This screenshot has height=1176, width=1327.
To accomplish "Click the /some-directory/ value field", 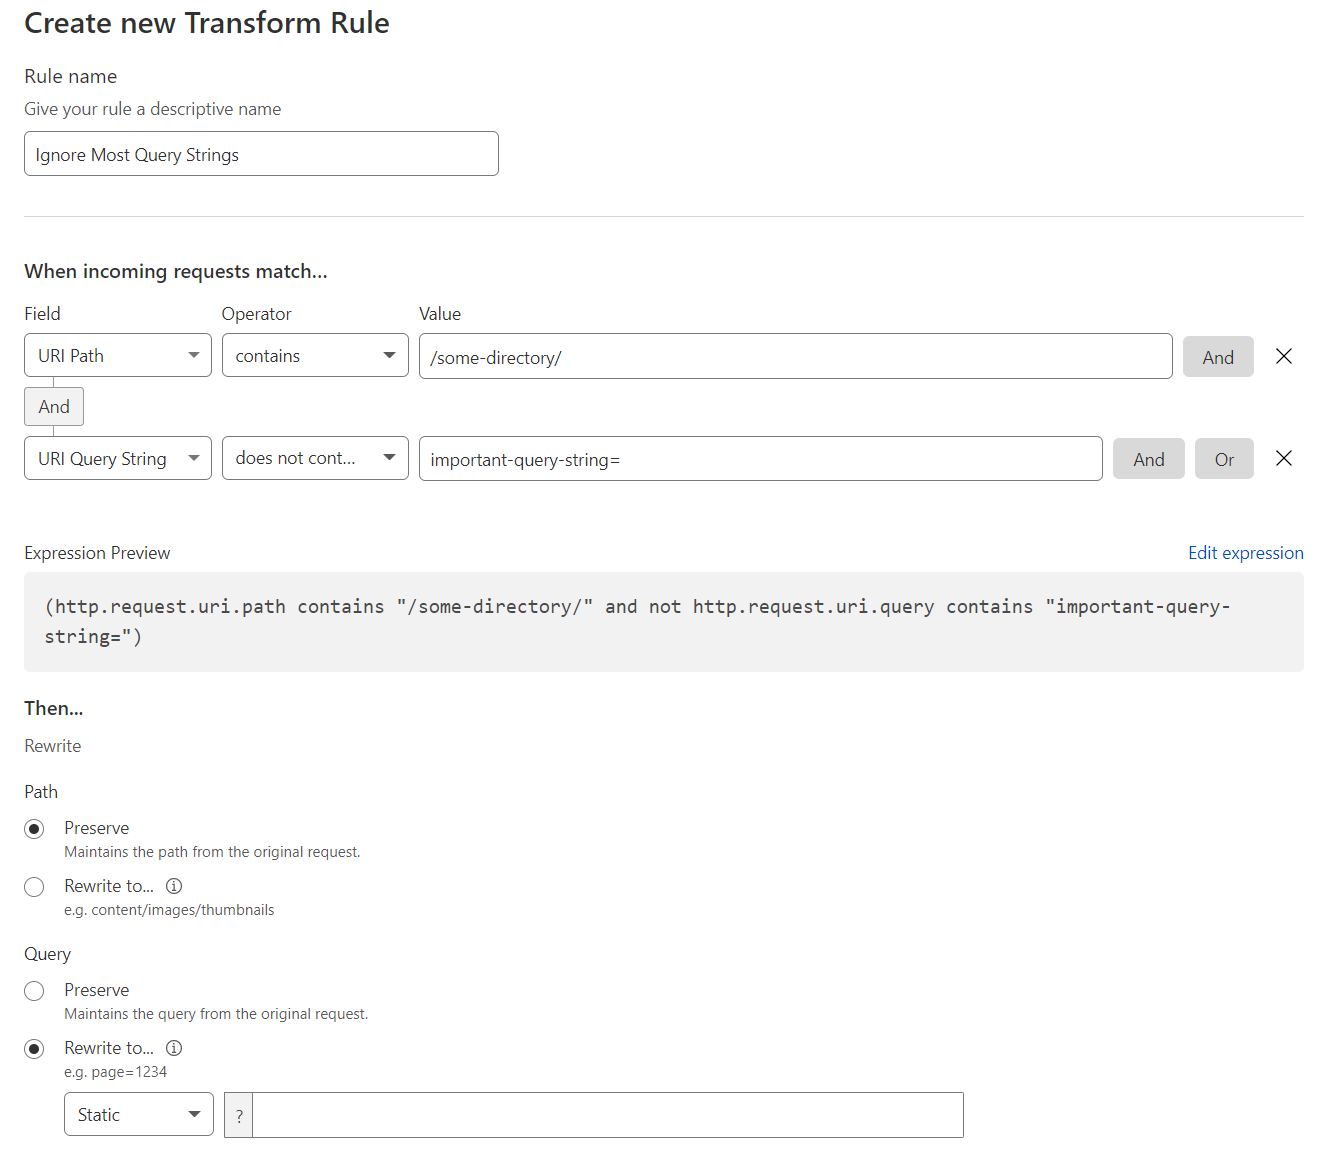I will pyautogui.click(x=795, y=356).
